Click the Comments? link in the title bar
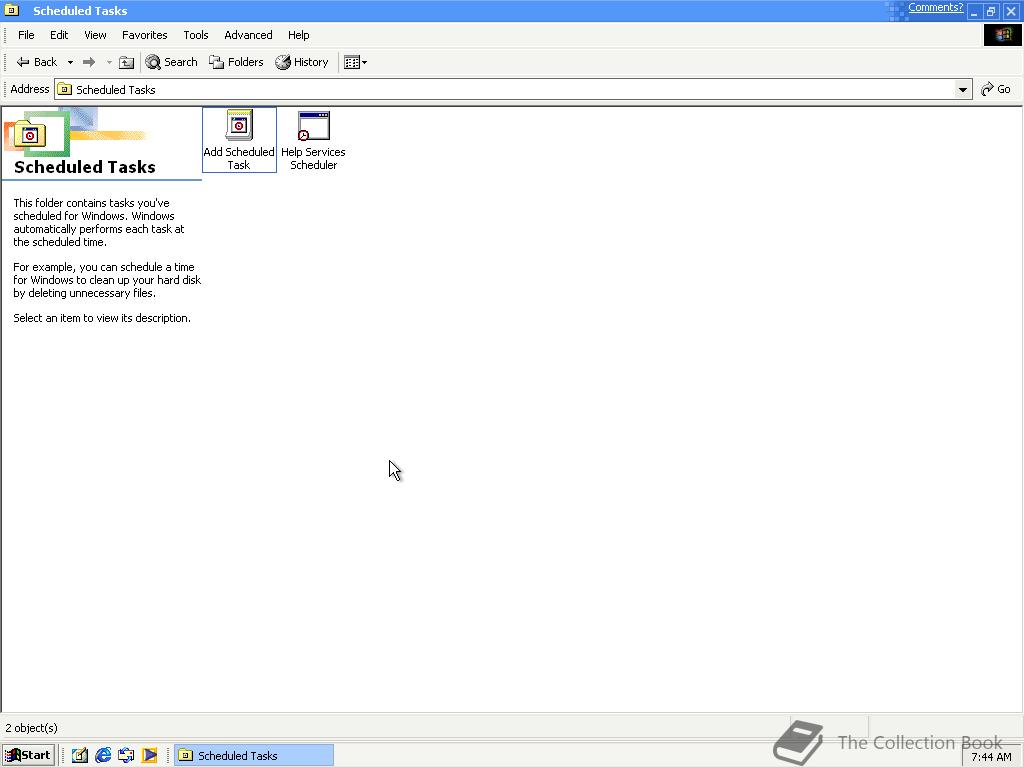 [x=935, y=8]
